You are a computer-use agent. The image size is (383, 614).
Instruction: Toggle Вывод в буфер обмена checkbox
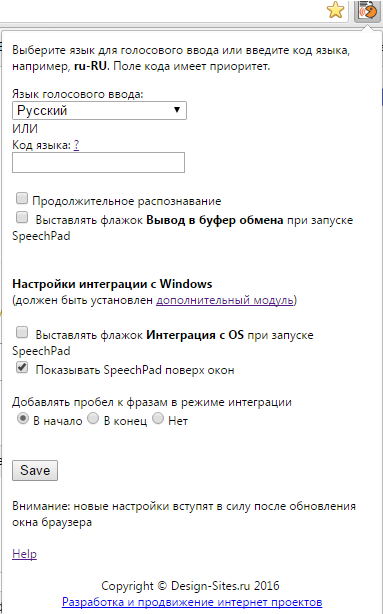coord(22,217)
